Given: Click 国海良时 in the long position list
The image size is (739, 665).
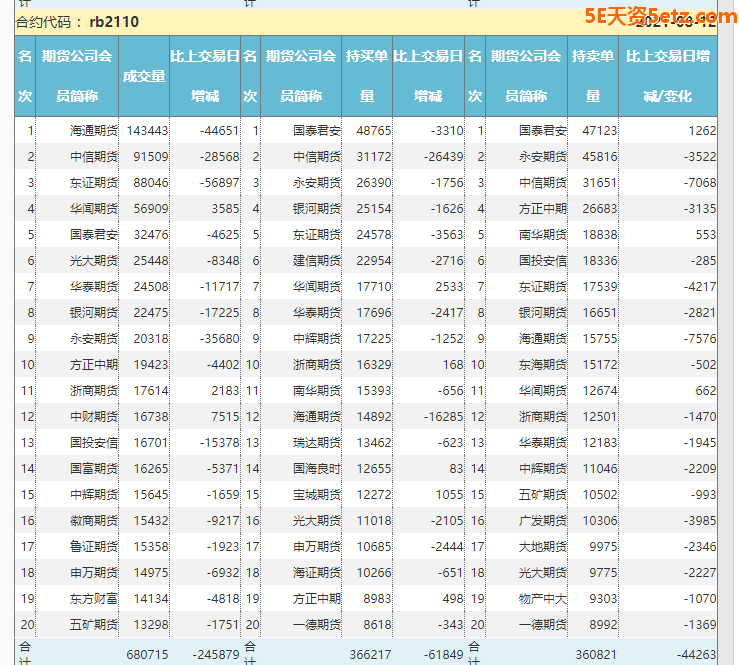Looking at the screenshot, I should [x=317, y=468].
